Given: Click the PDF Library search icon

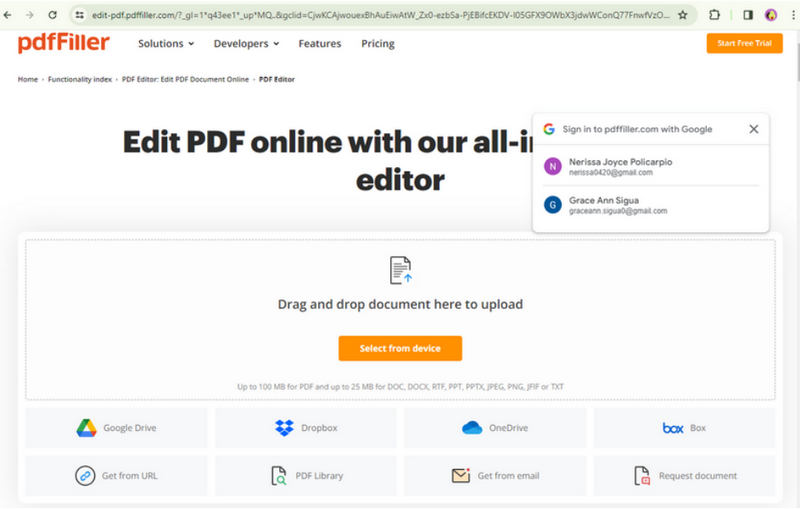Looking at the screenshot, I should (279, 476).
